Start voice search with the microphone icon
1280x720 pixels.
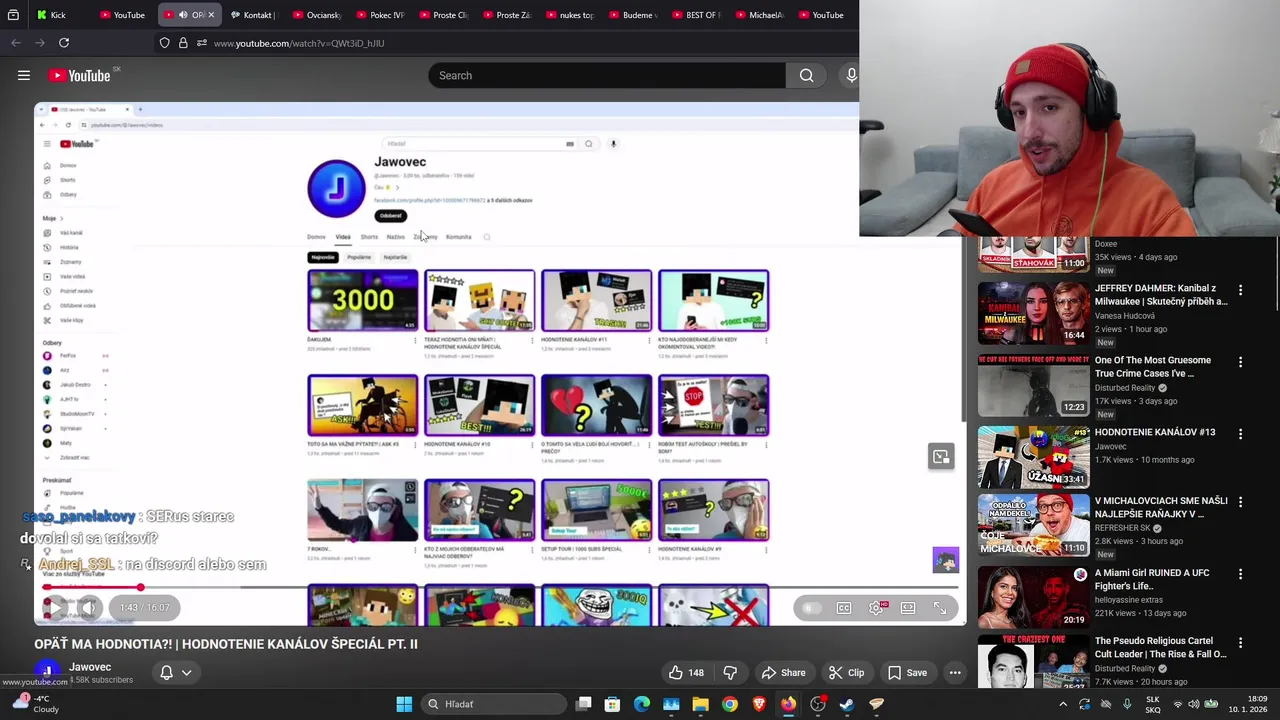point(851,75)
